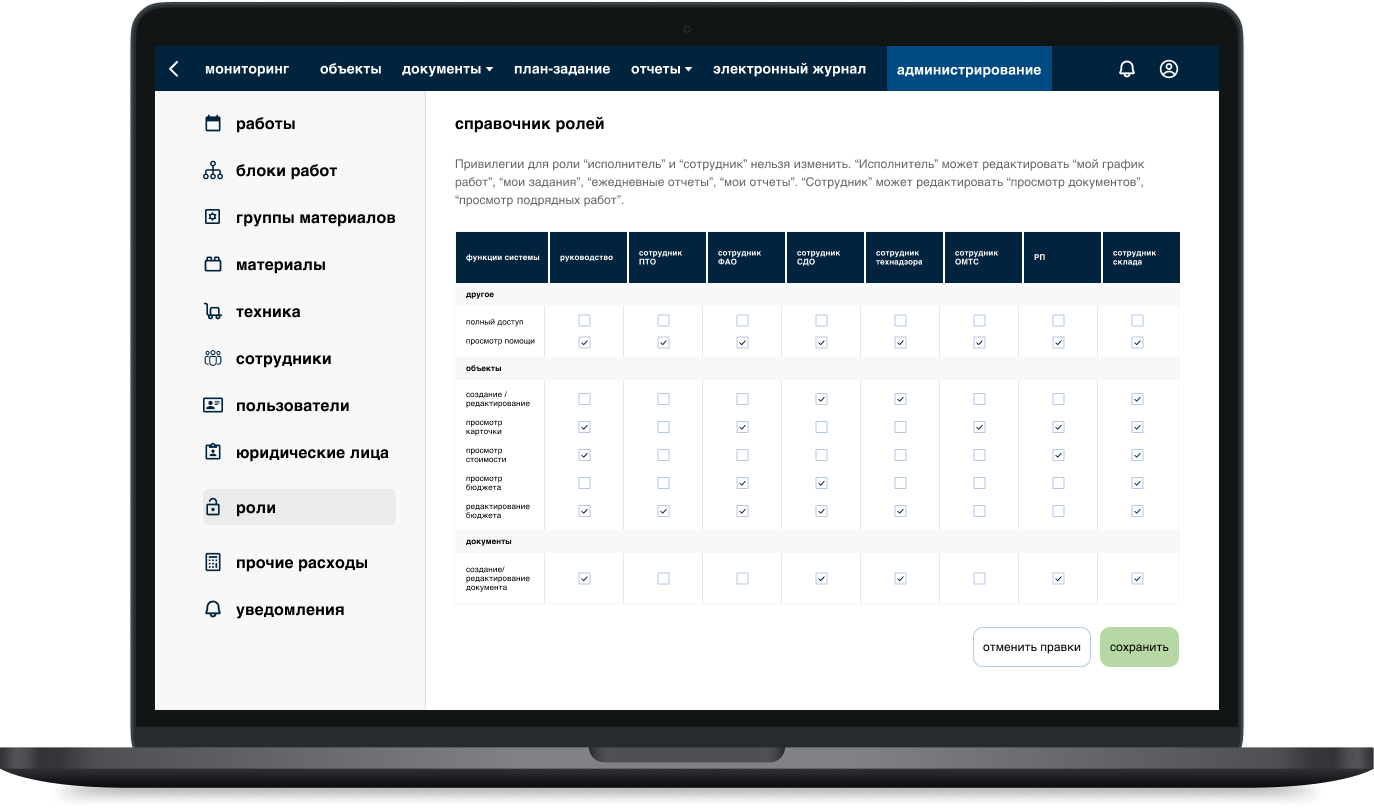Expand the отчеты dropdown in navigation
This screenshot has height=809, width=1374.
pyautogui.click(x=661, y=69)
